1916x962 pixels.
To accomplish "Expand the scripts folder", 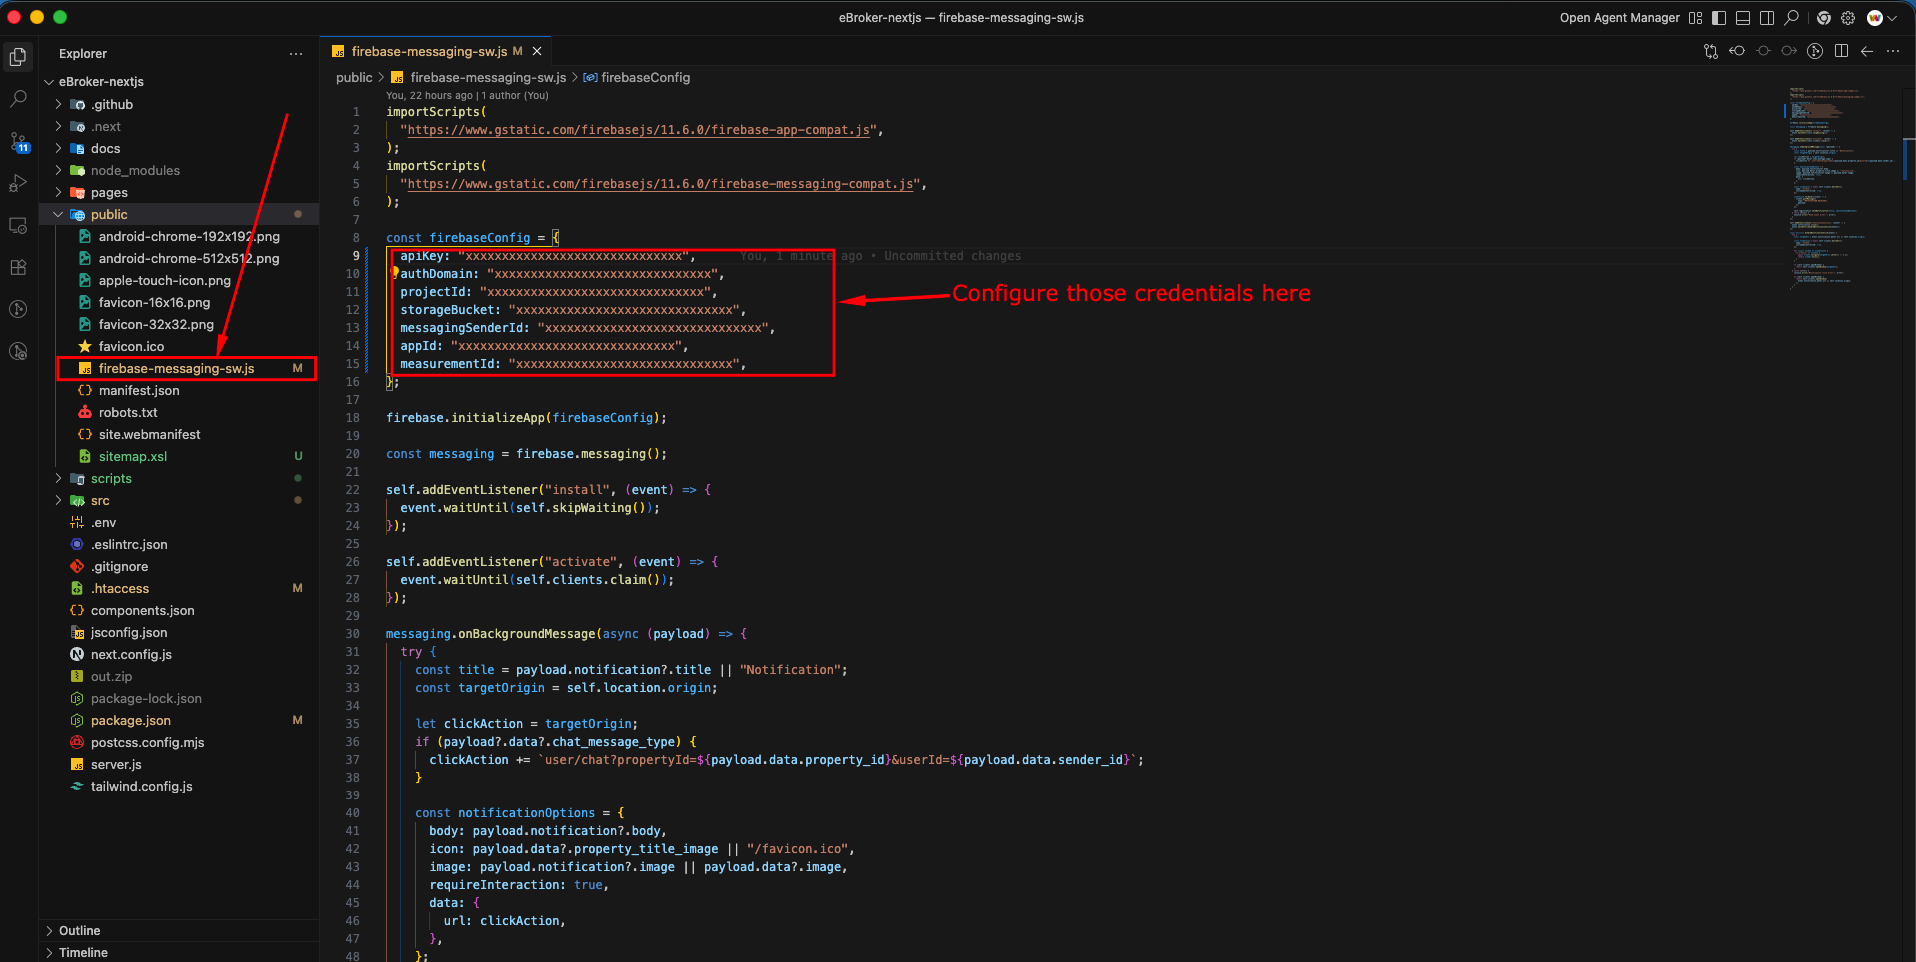I will (x=58, y=478).
